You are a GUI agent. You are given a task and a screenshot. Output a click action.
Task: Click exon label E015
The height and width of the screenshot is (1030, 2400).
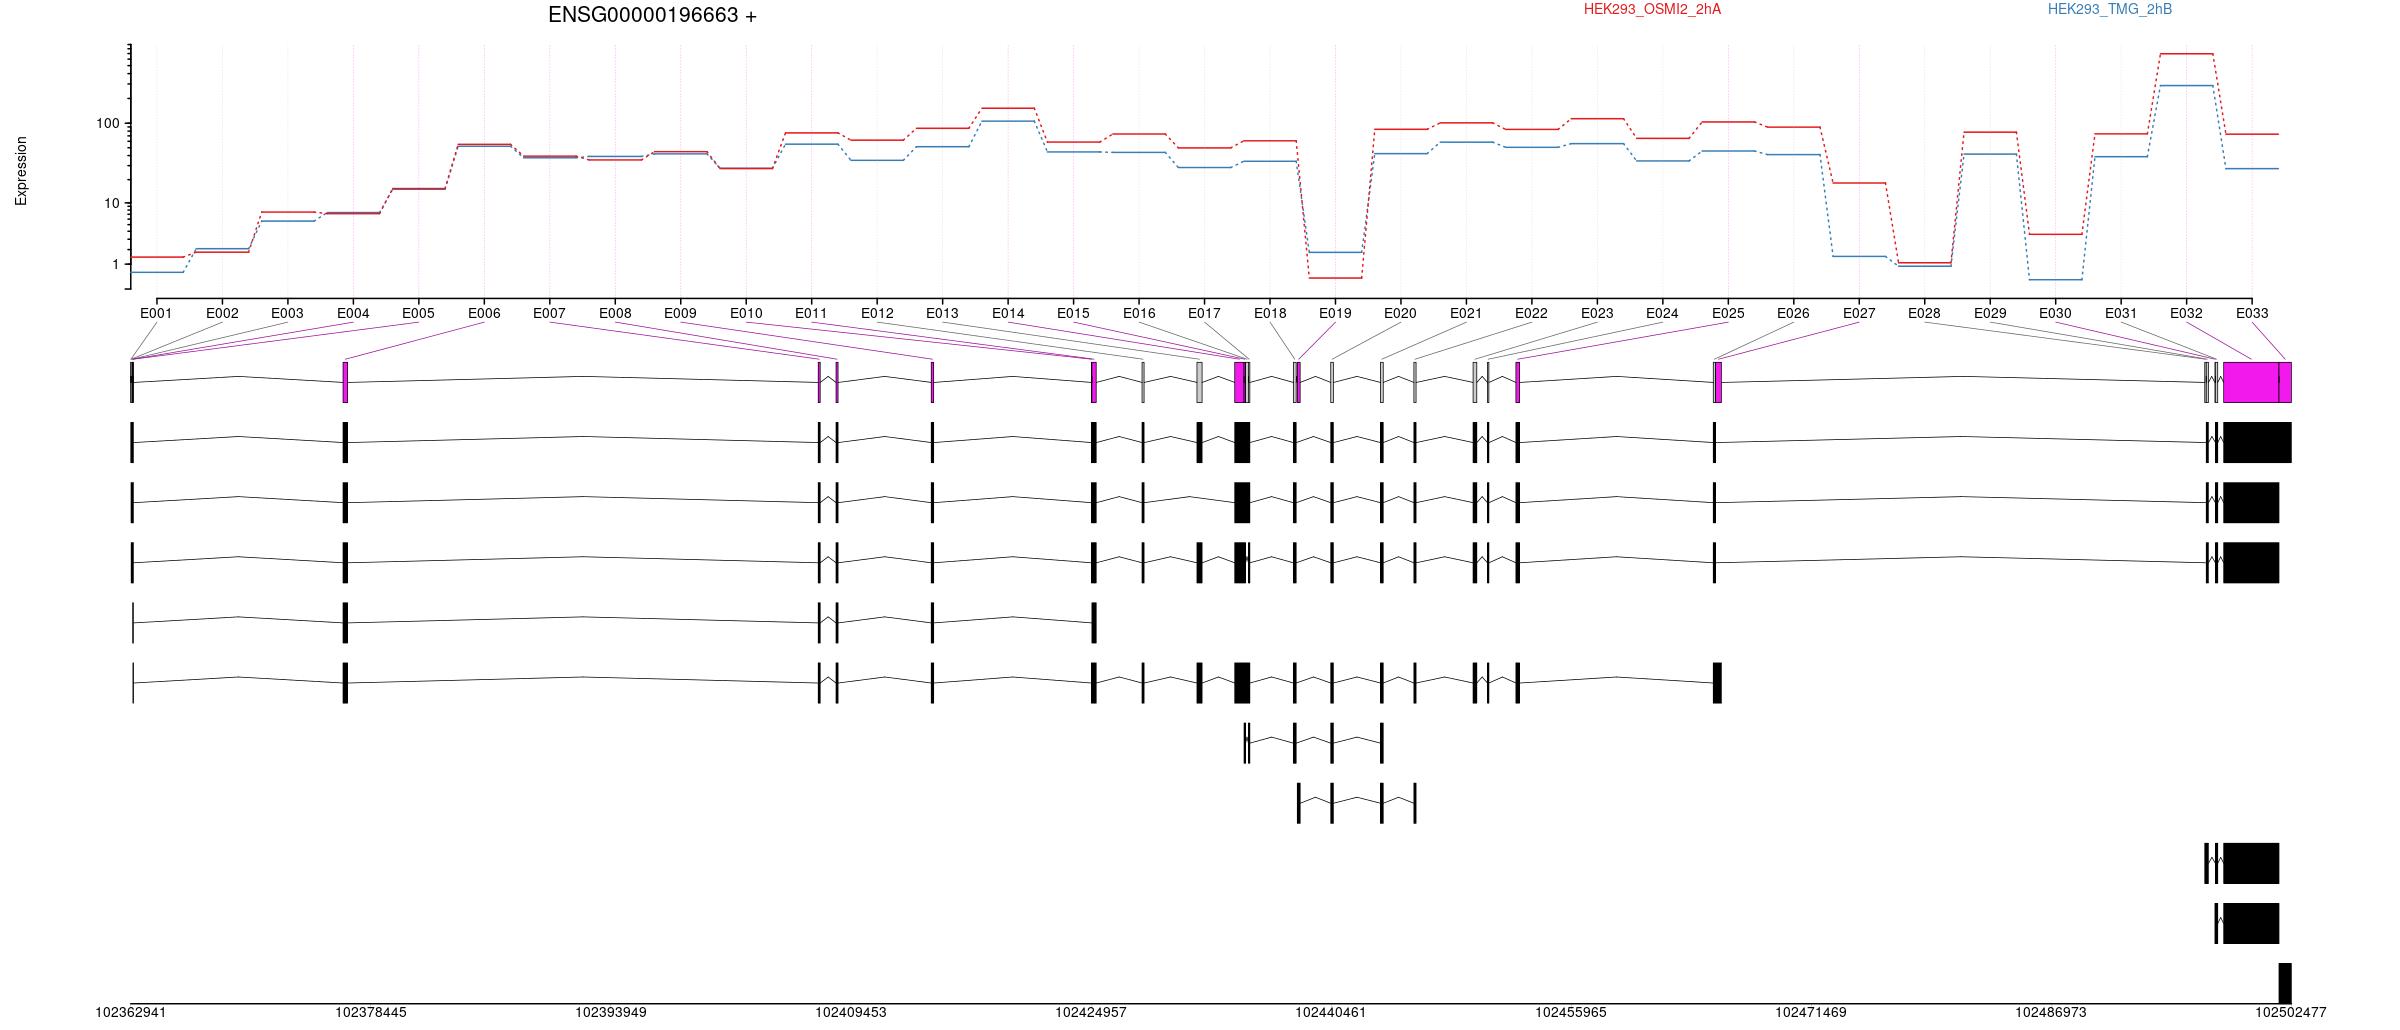[1073, 313]
